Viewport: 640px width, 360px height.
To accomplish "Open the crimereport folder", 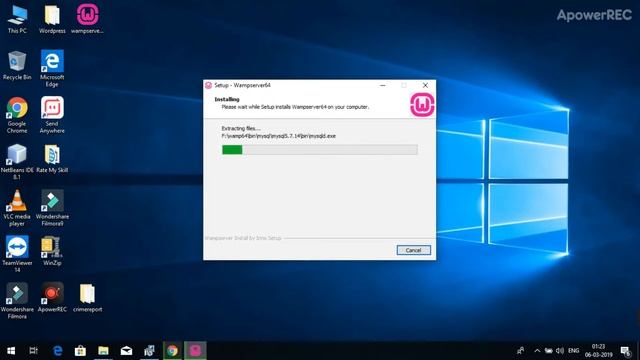I will [87, 298].
